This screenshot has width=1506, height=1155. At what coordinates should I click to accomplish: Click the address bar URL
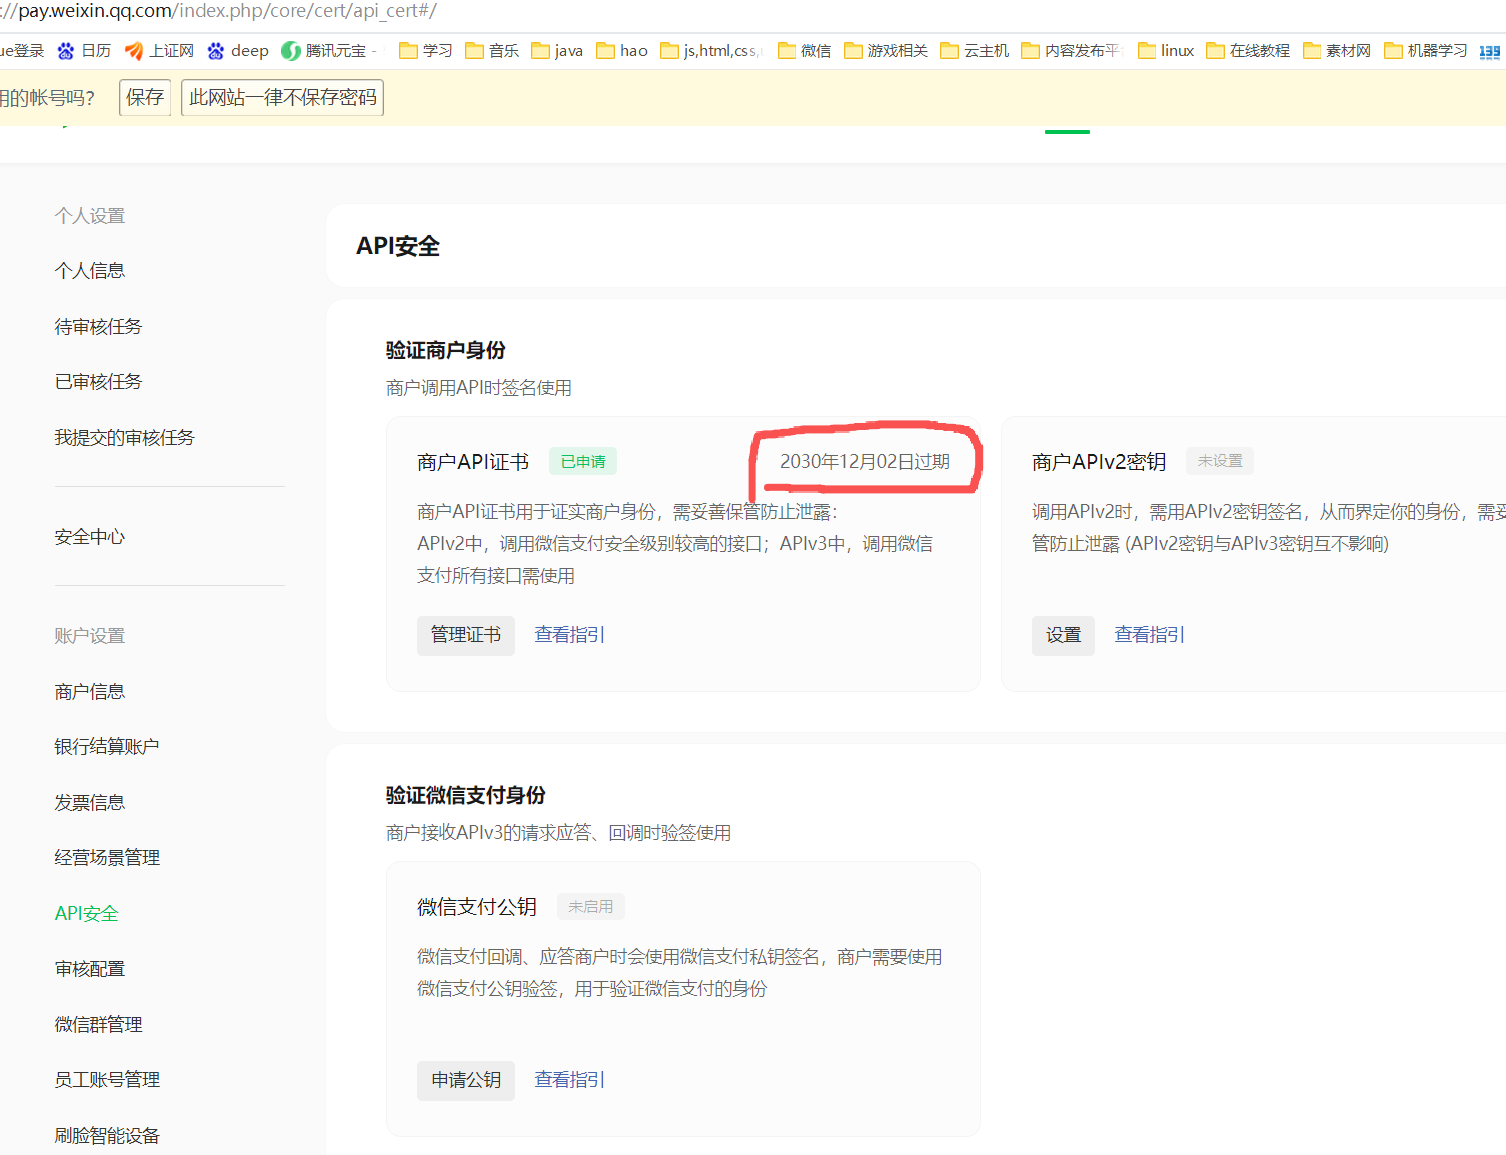click(220, 12)
